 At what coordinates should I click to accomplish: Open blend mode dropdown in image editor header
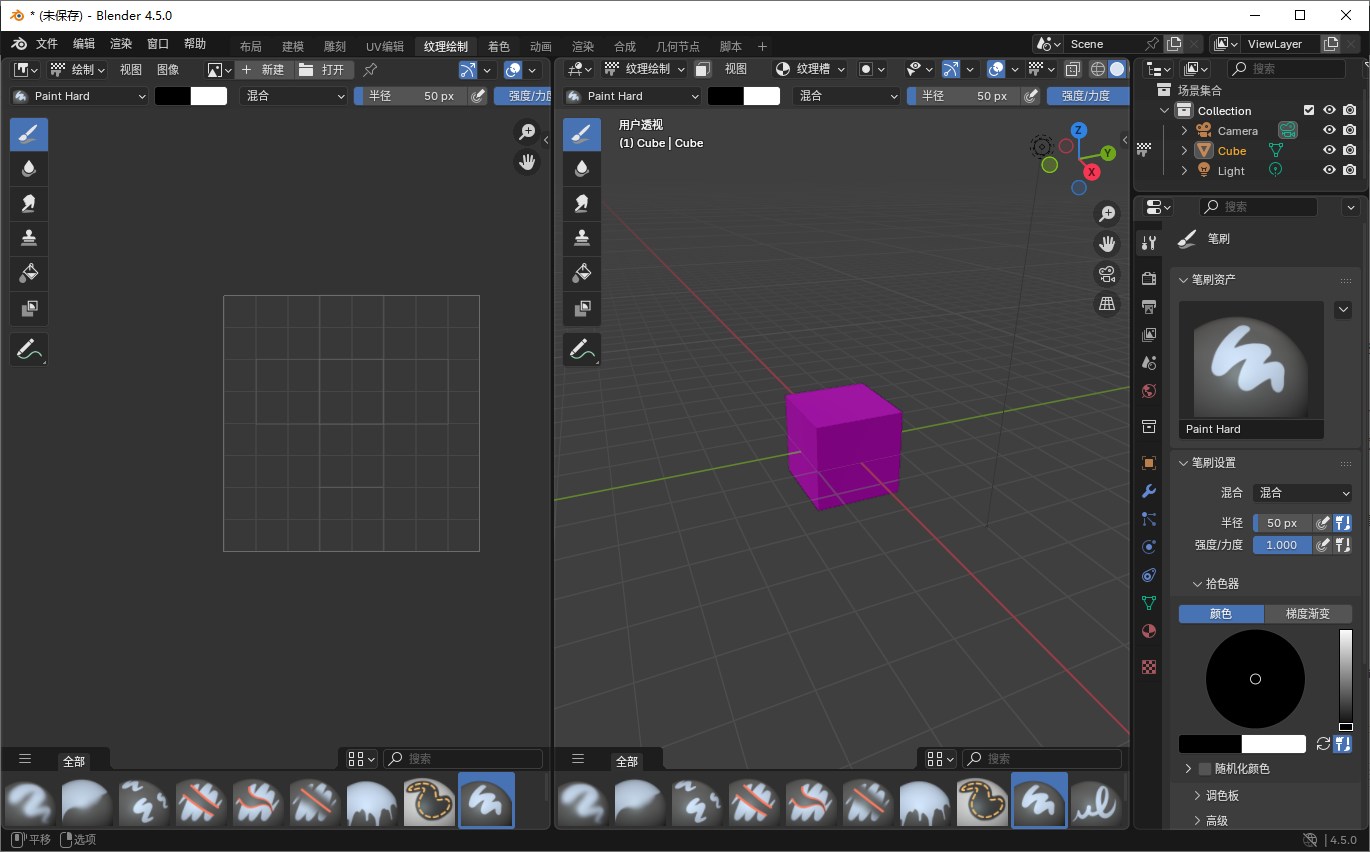click(293, 96)
